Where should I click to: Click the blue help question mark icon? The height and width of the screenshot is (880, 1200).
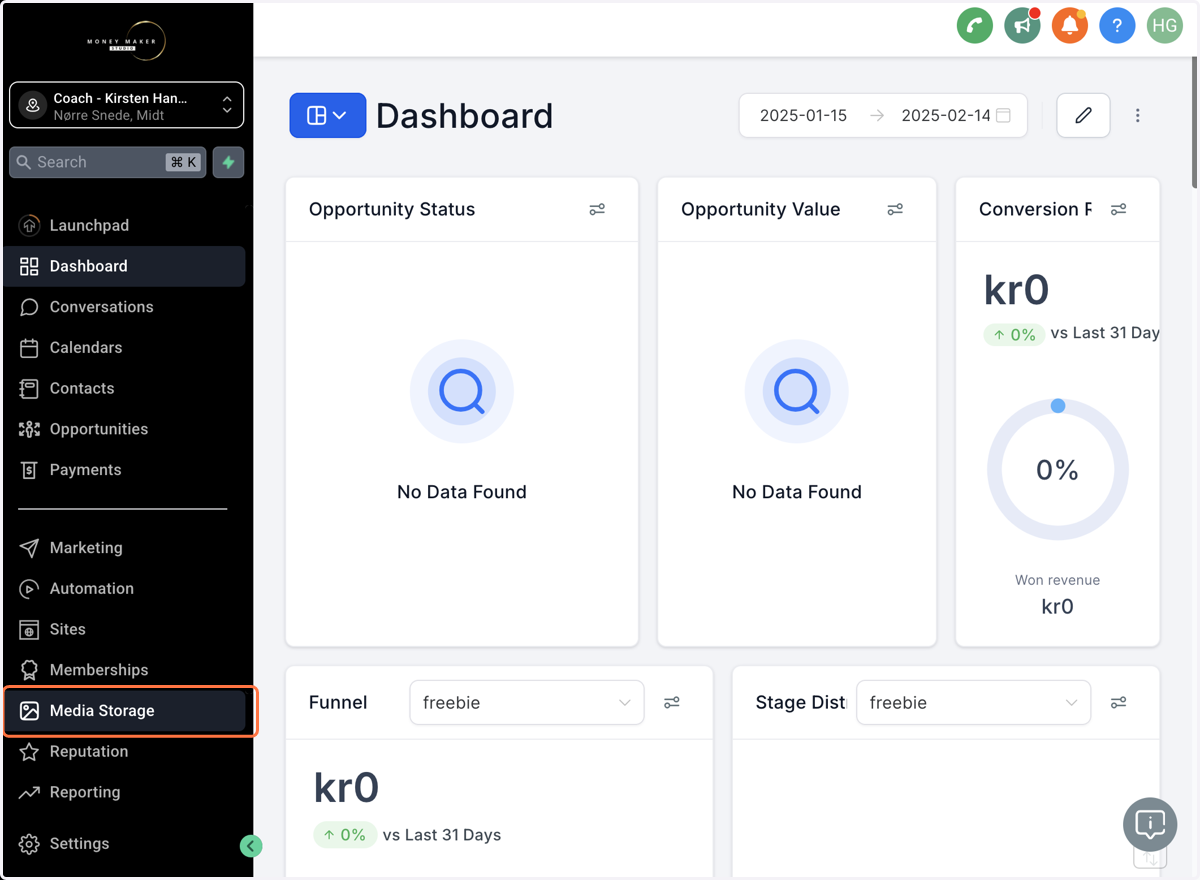point(1117,26)
